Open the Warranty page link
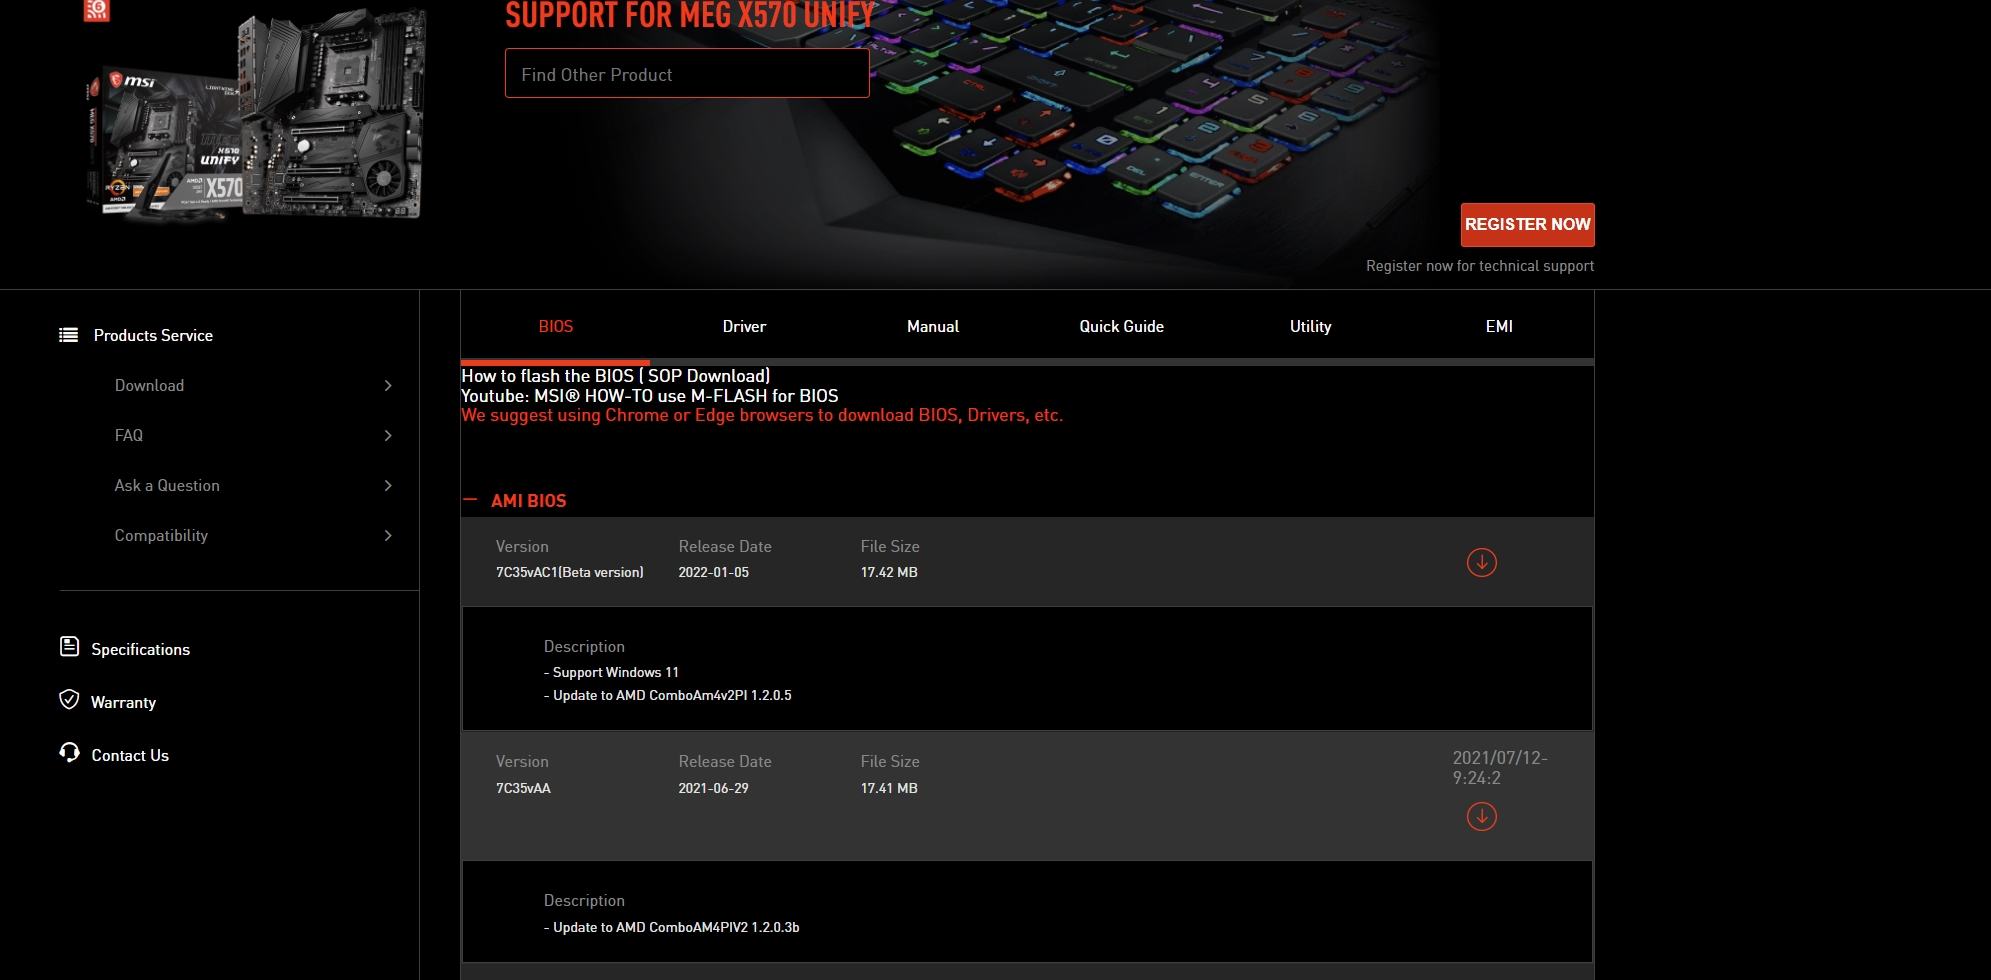Image resolution: width=1991 pixels, height=980 pixels. click(123, 702)
